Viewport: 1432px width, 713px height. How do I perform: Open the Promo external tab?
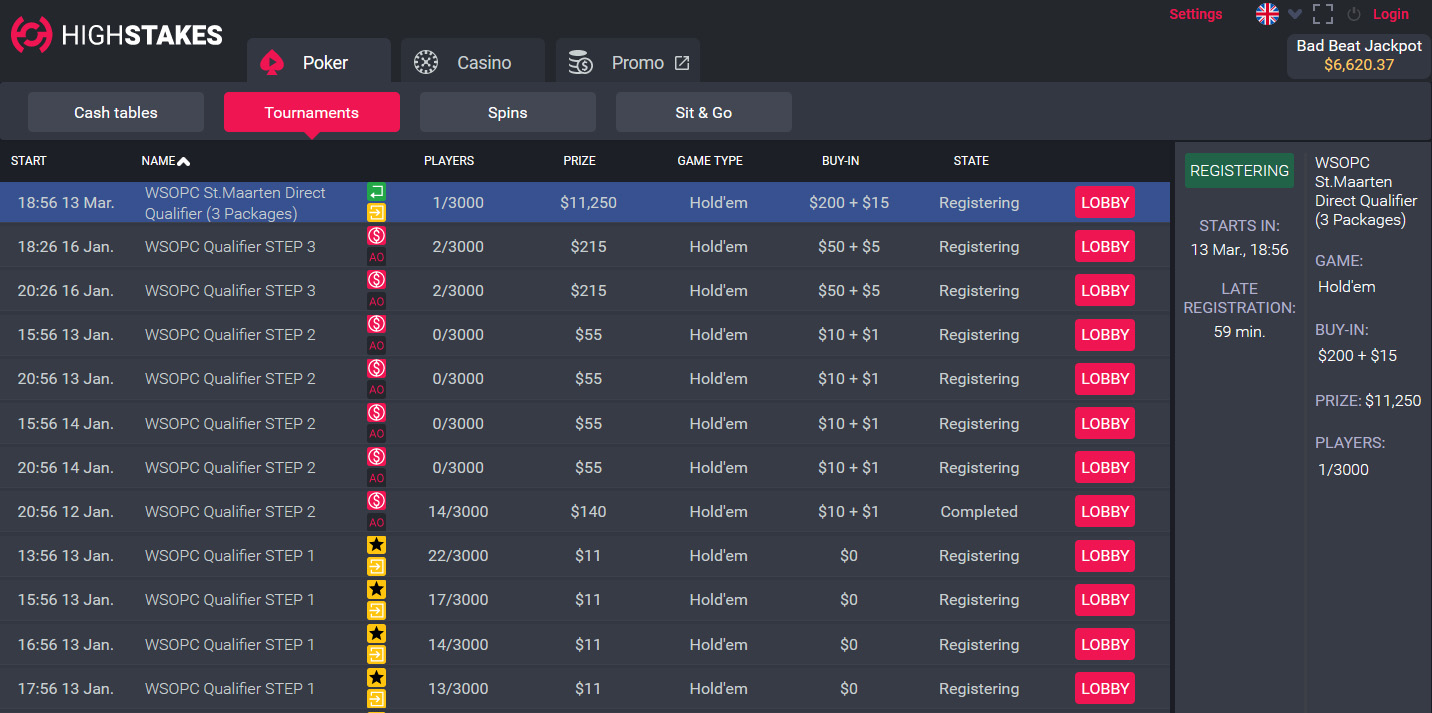tap(627, 63)
